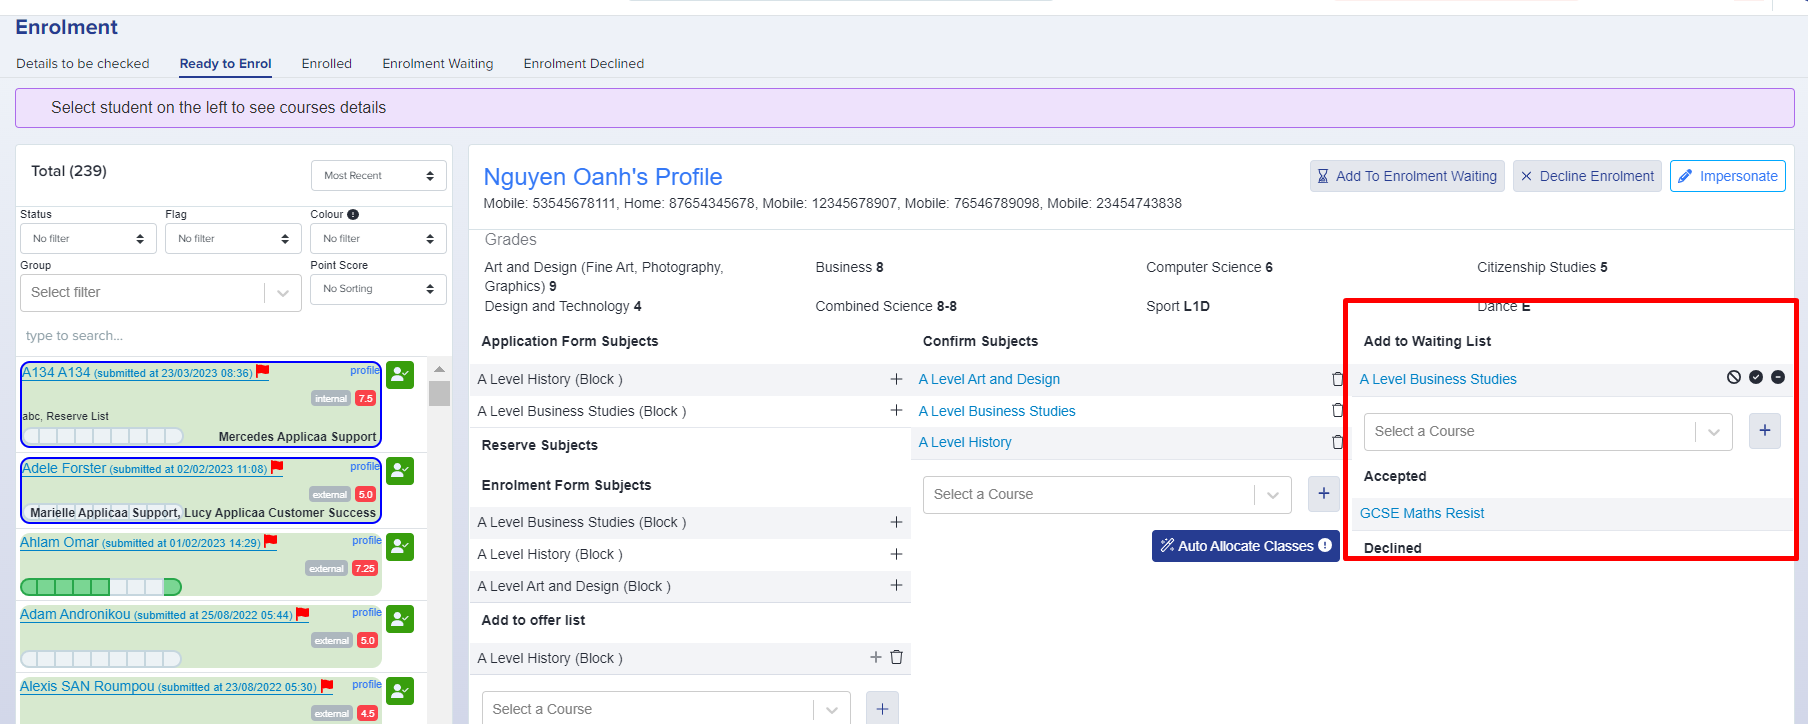
Task: Add A Level Business Studies from Application Form Subjects
Action: pos(896,411)
